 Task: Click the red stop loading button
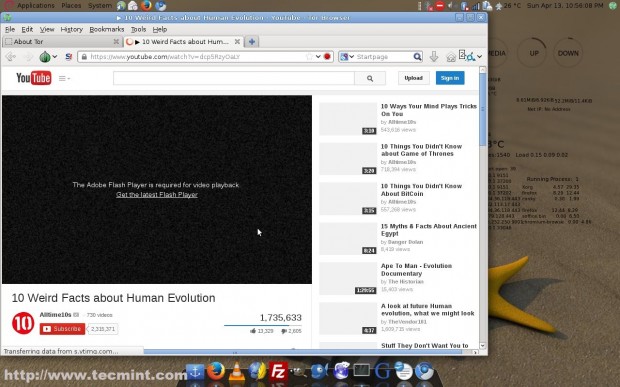tap(327, 57)
